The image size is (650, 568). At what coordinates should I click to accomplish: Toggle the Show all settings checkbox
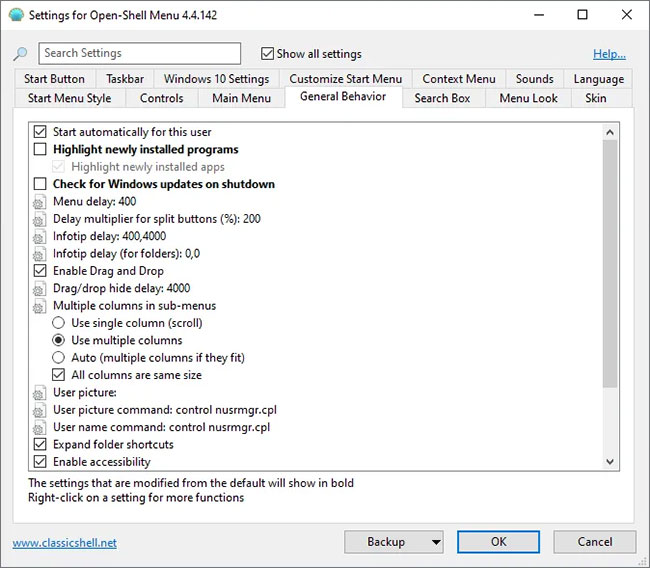point(267,54)
